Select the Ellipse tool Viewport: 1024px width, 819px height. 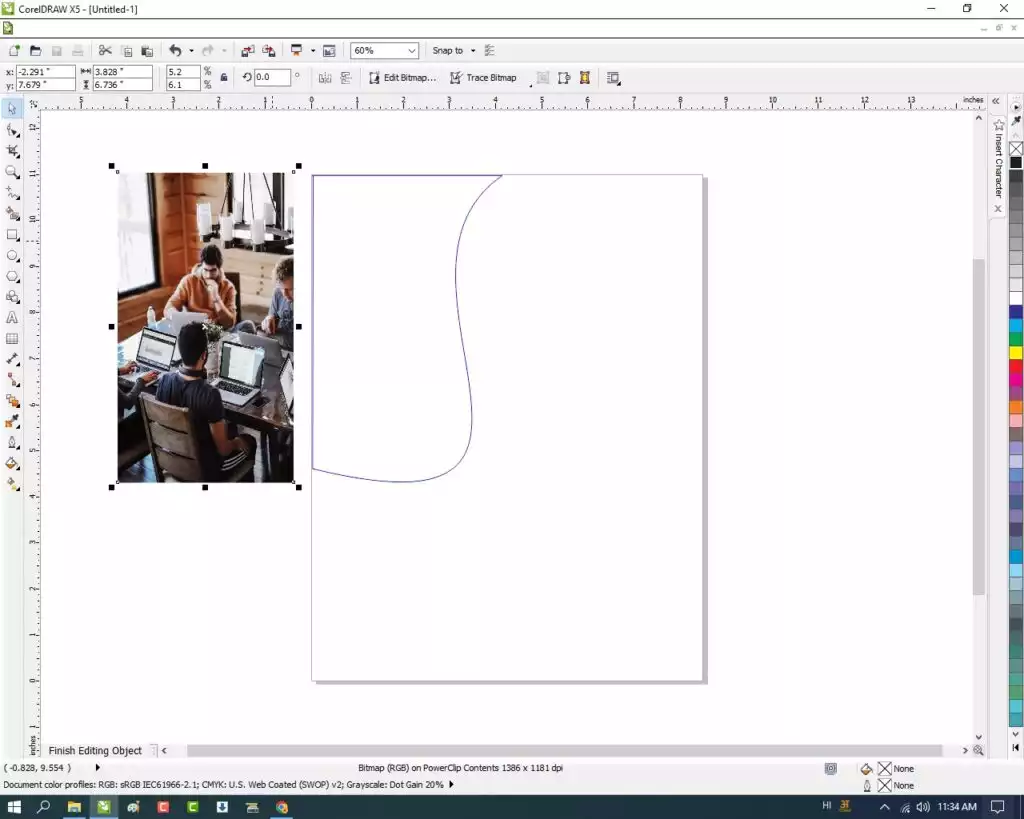pyautogui.click(x=12, y=255)
